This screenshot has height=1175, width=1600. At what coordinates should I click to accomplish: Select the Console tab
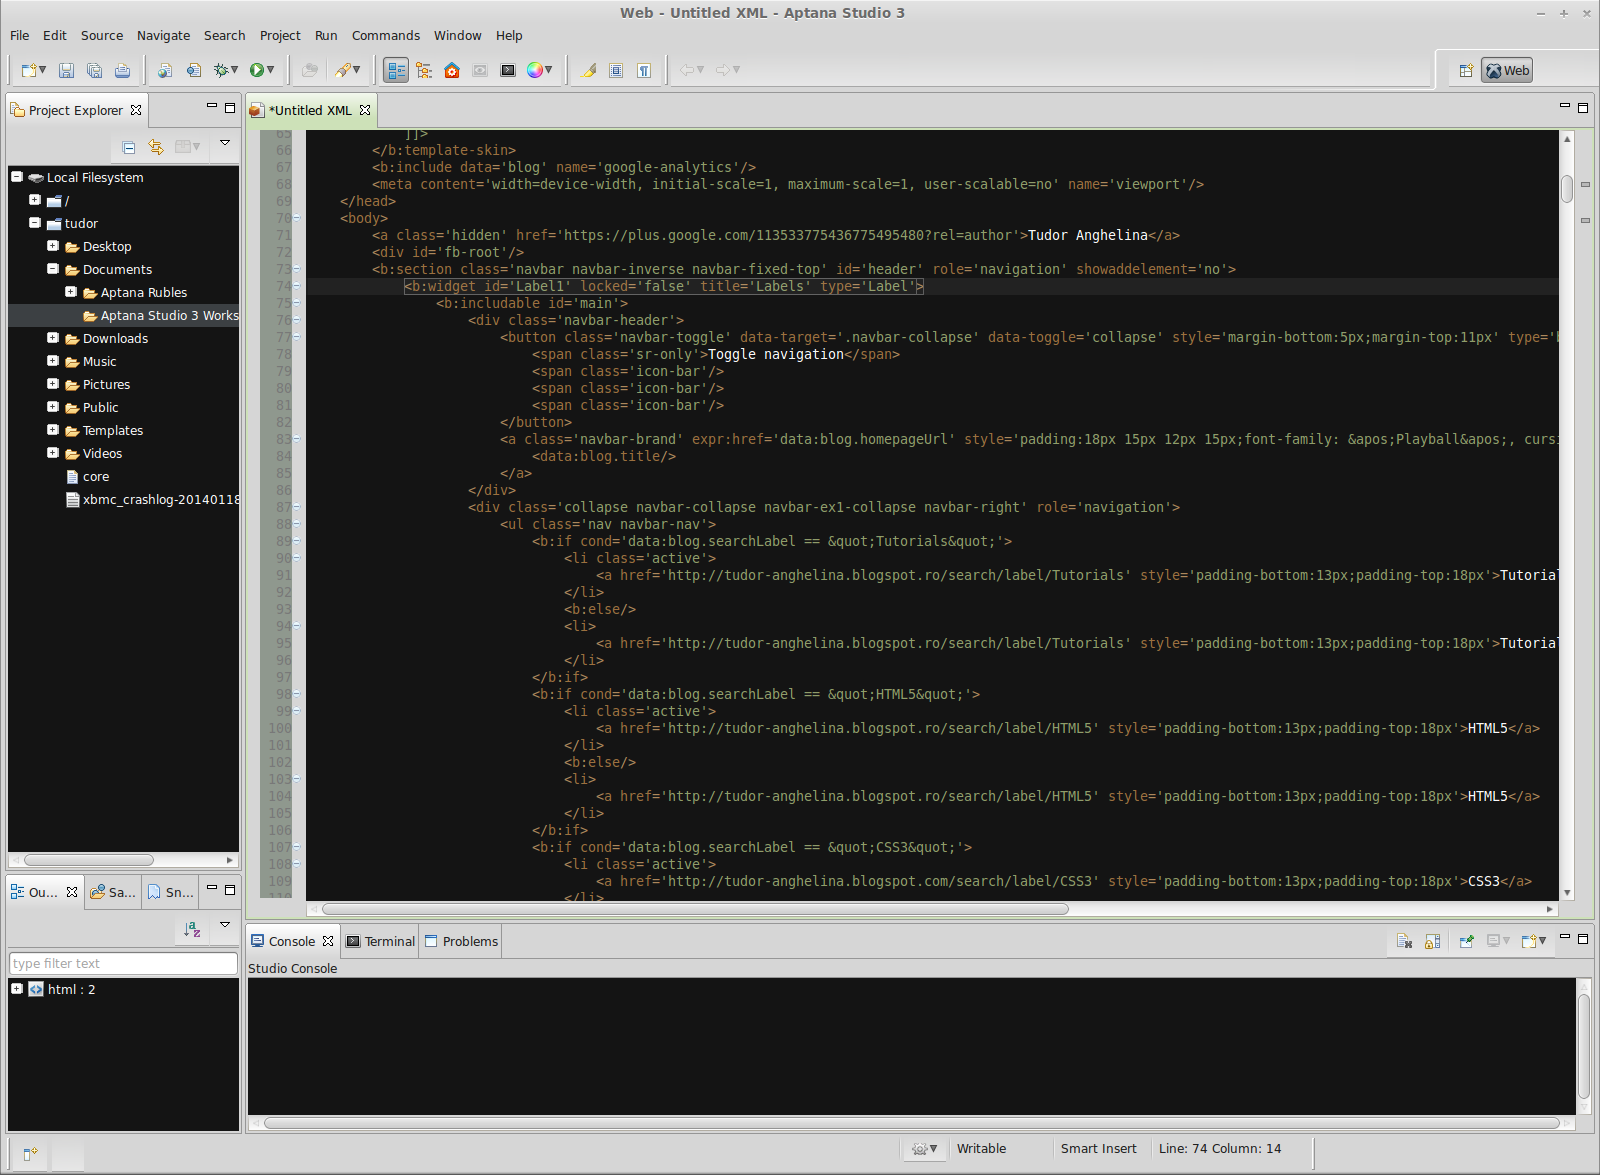coord(292,941)
